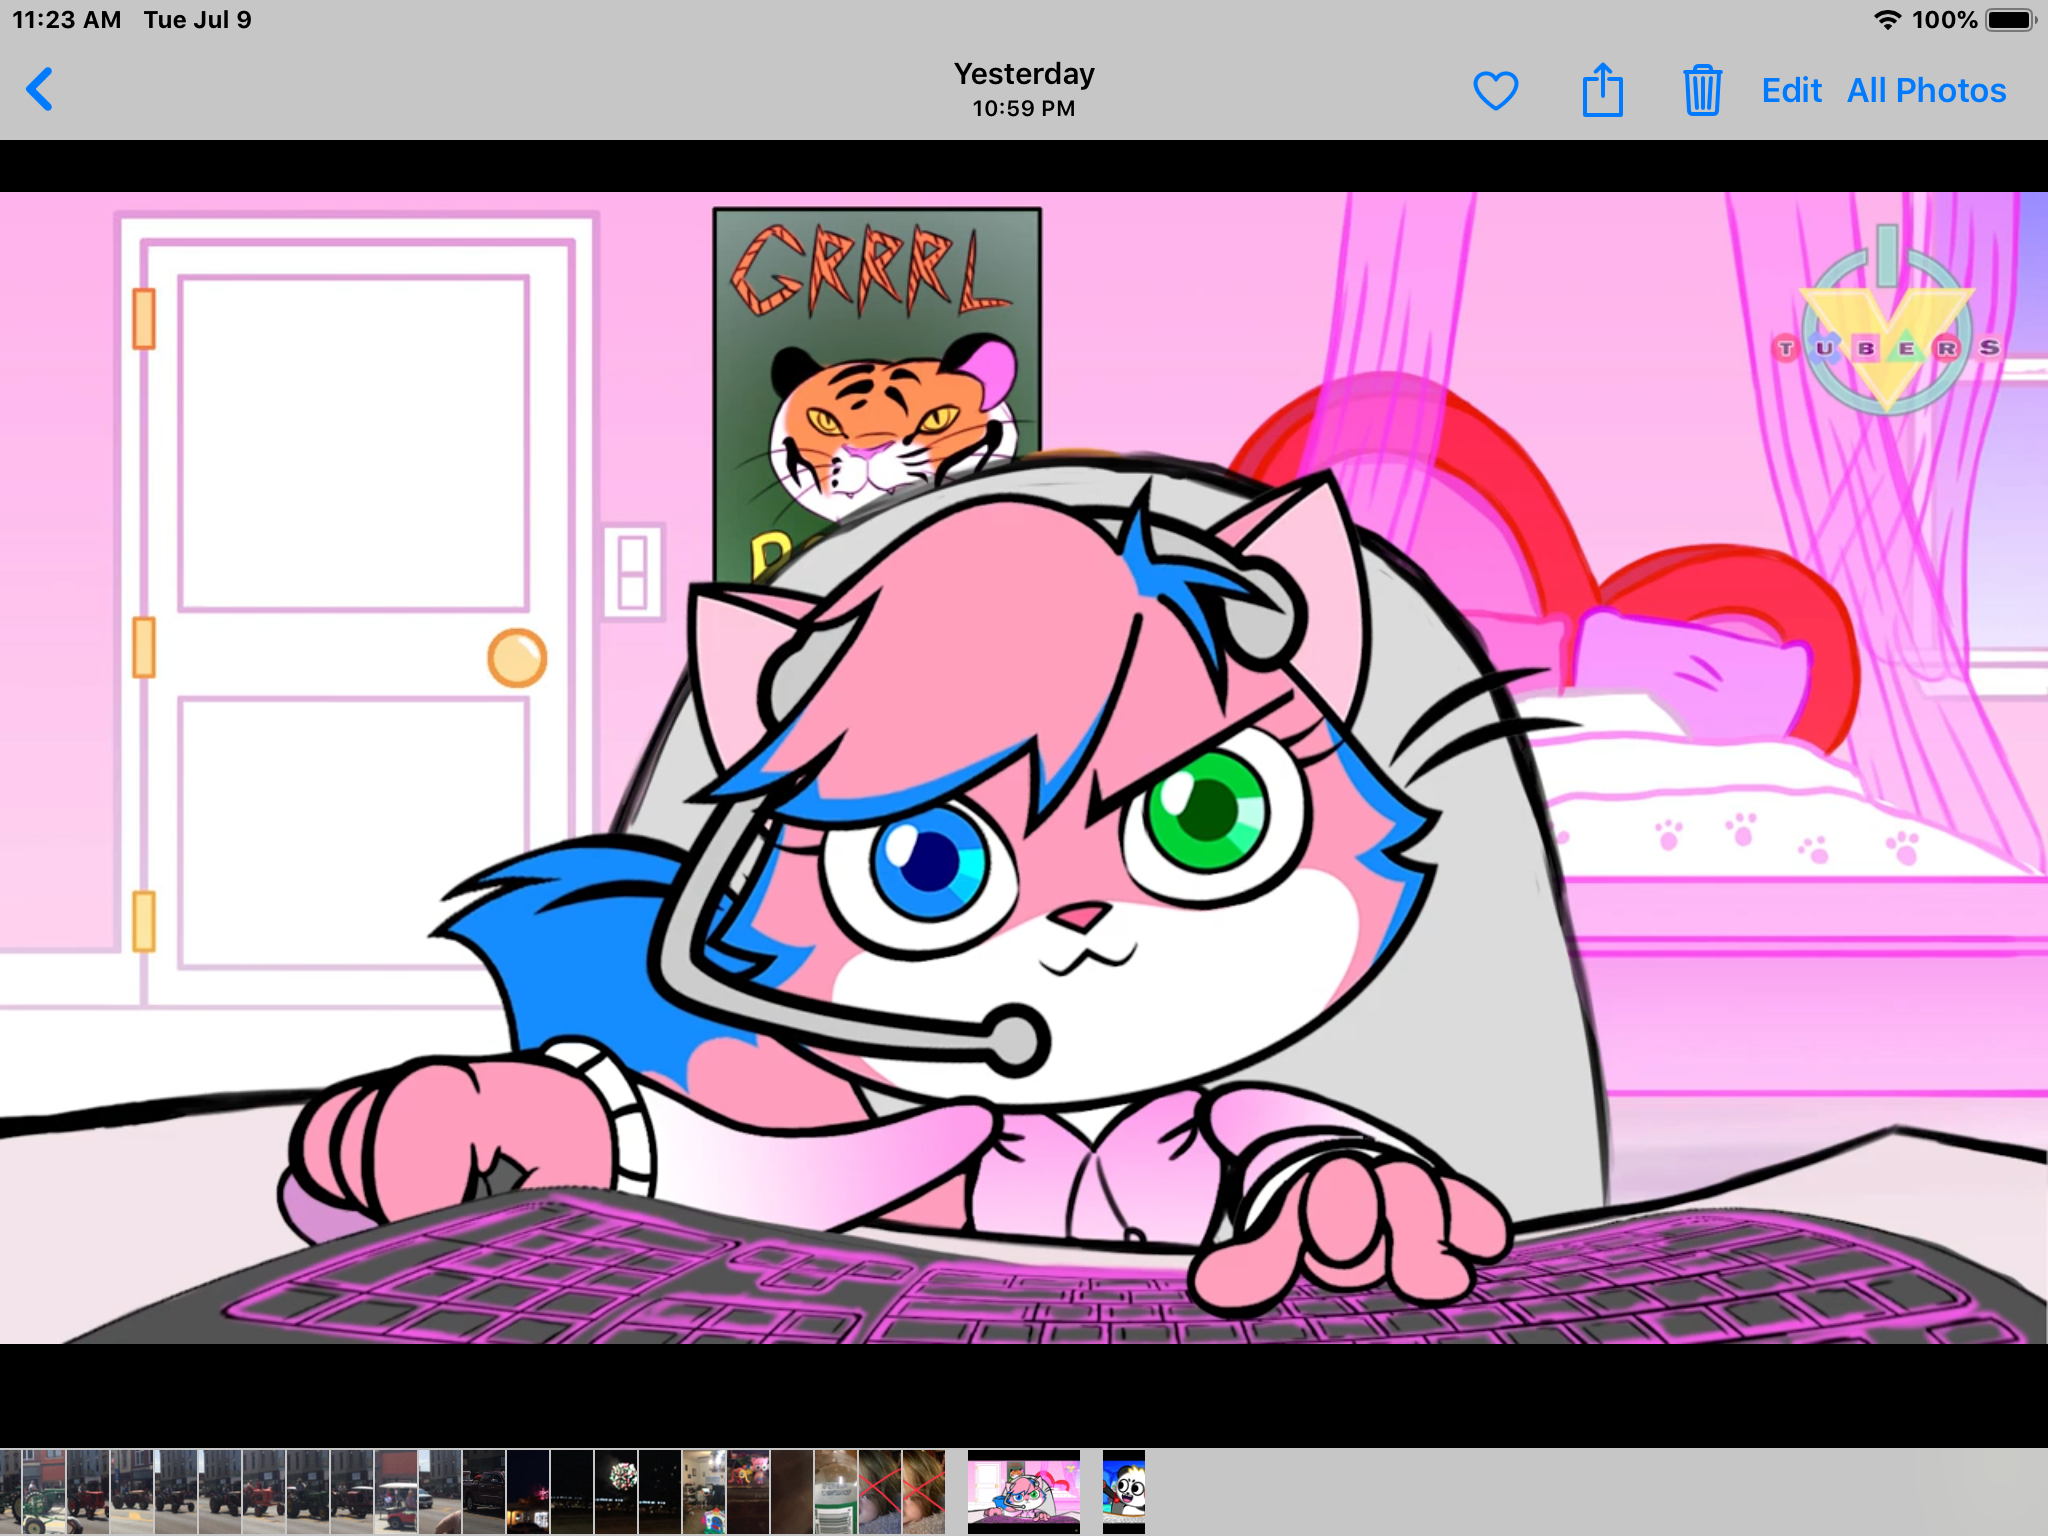Go to All Photos
The width and height of the screenshot is (2048, 1536).
tap(1926, 90)
